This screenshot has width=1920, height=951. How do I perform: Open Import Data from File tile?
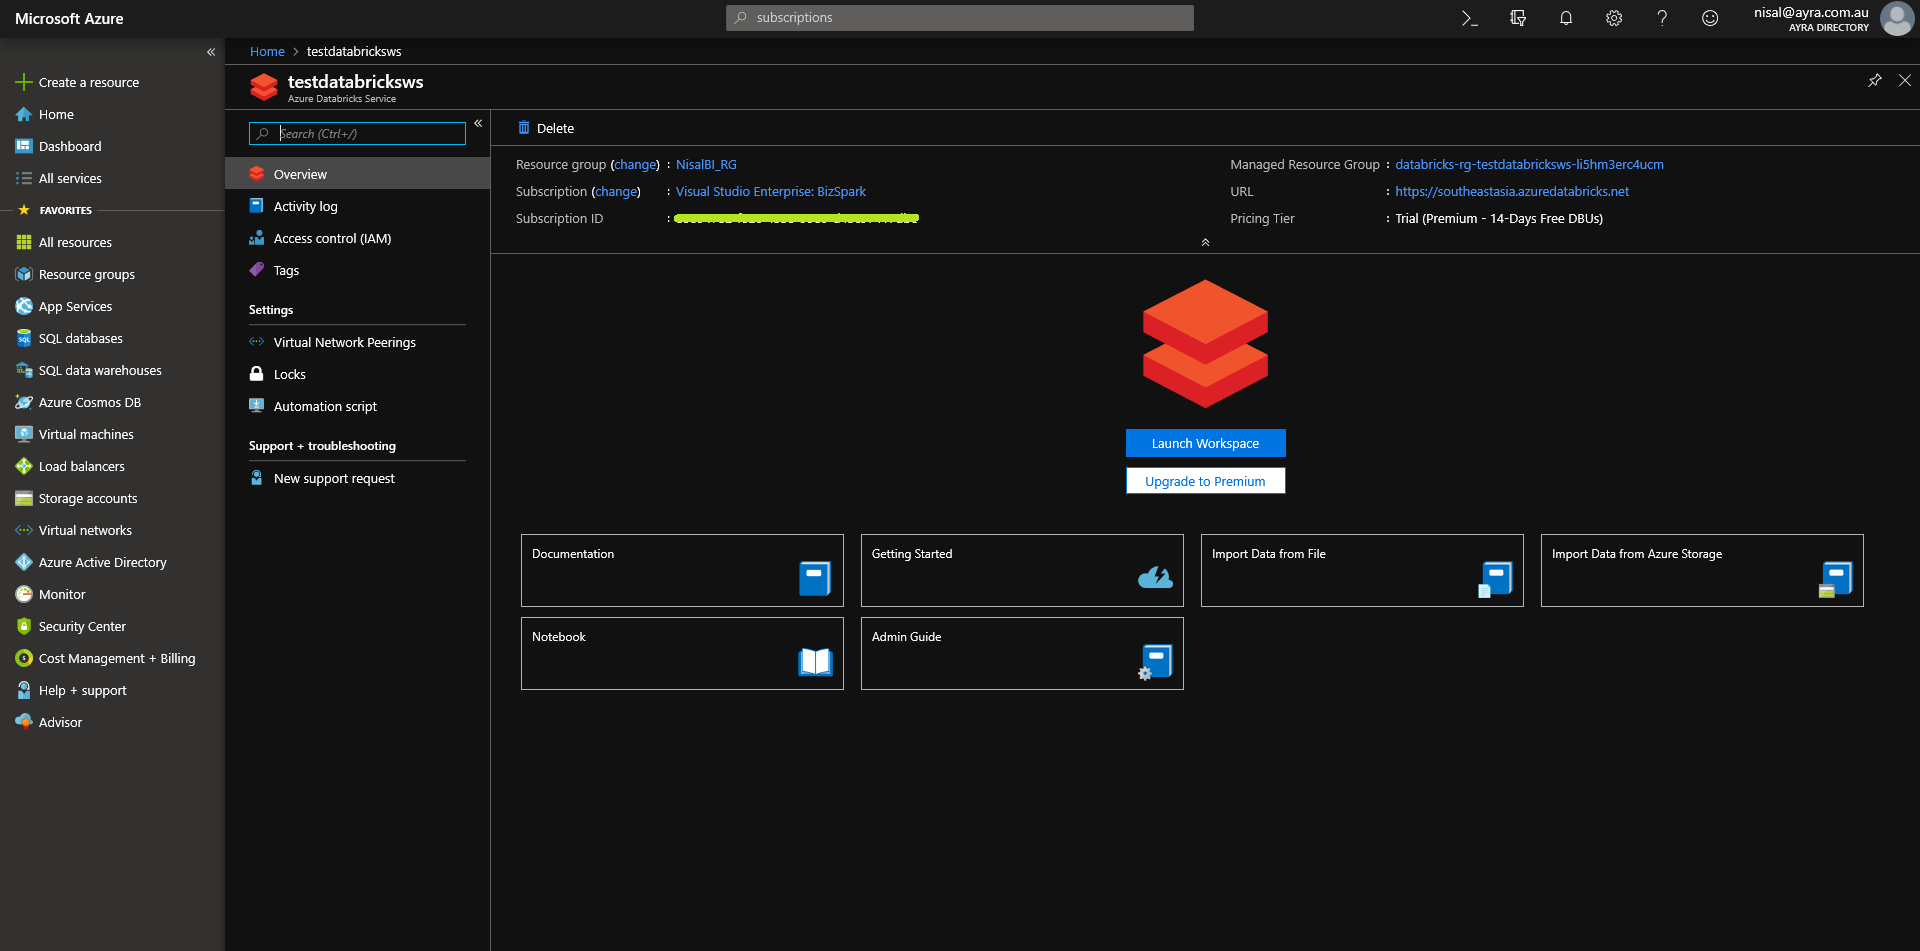click(x=1362, y=570)
